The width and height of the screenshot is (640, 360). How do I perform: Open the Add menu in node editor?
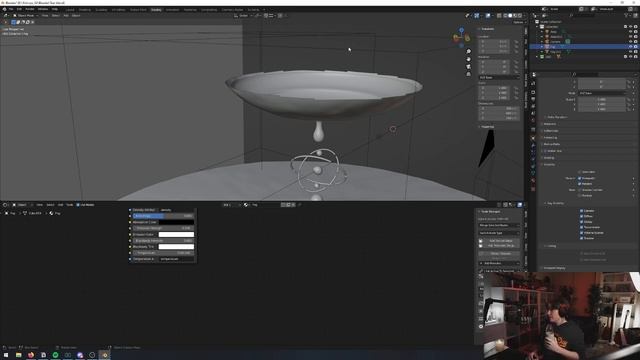(x=60, y=205)
